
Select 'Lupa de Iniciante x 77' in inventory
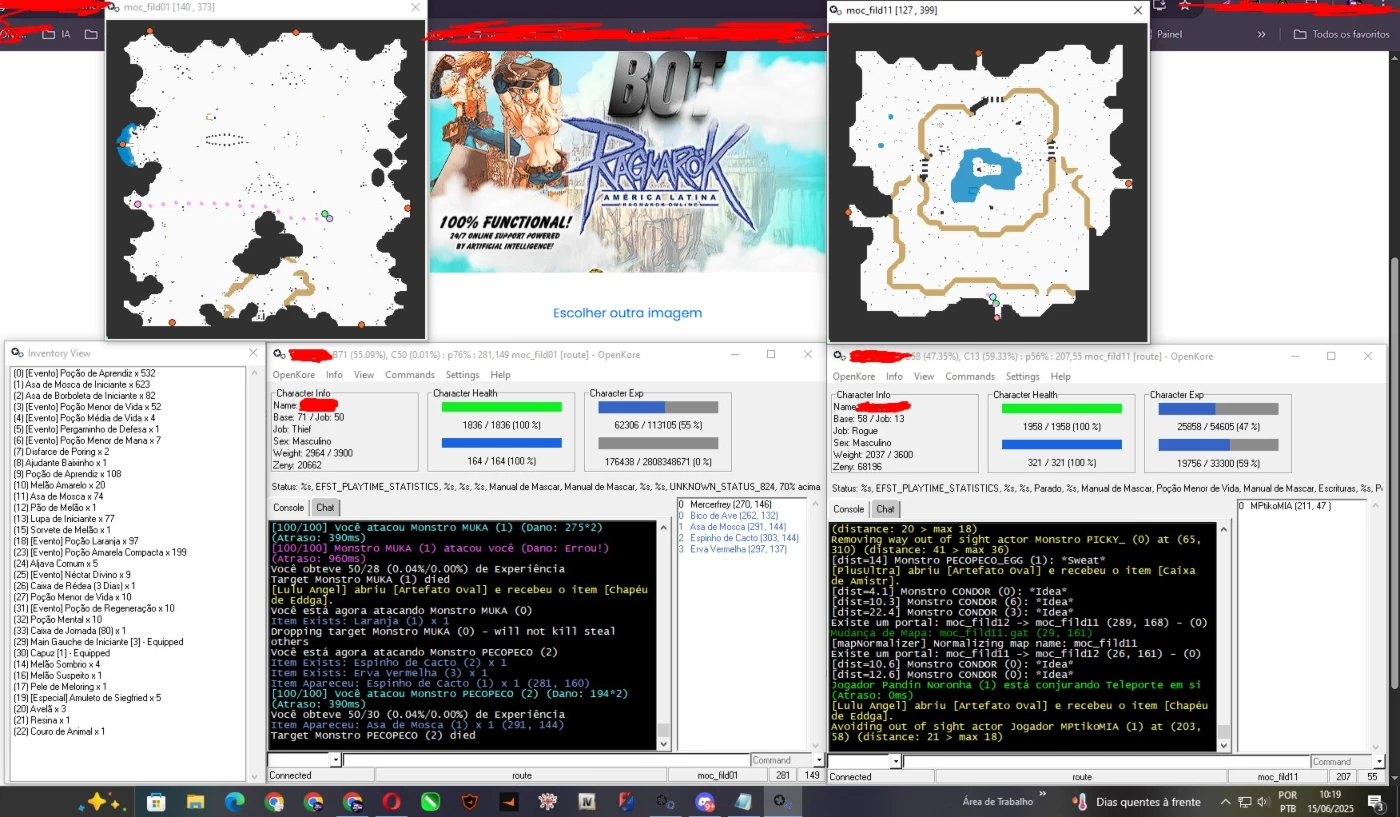click(x=64, y=519)
